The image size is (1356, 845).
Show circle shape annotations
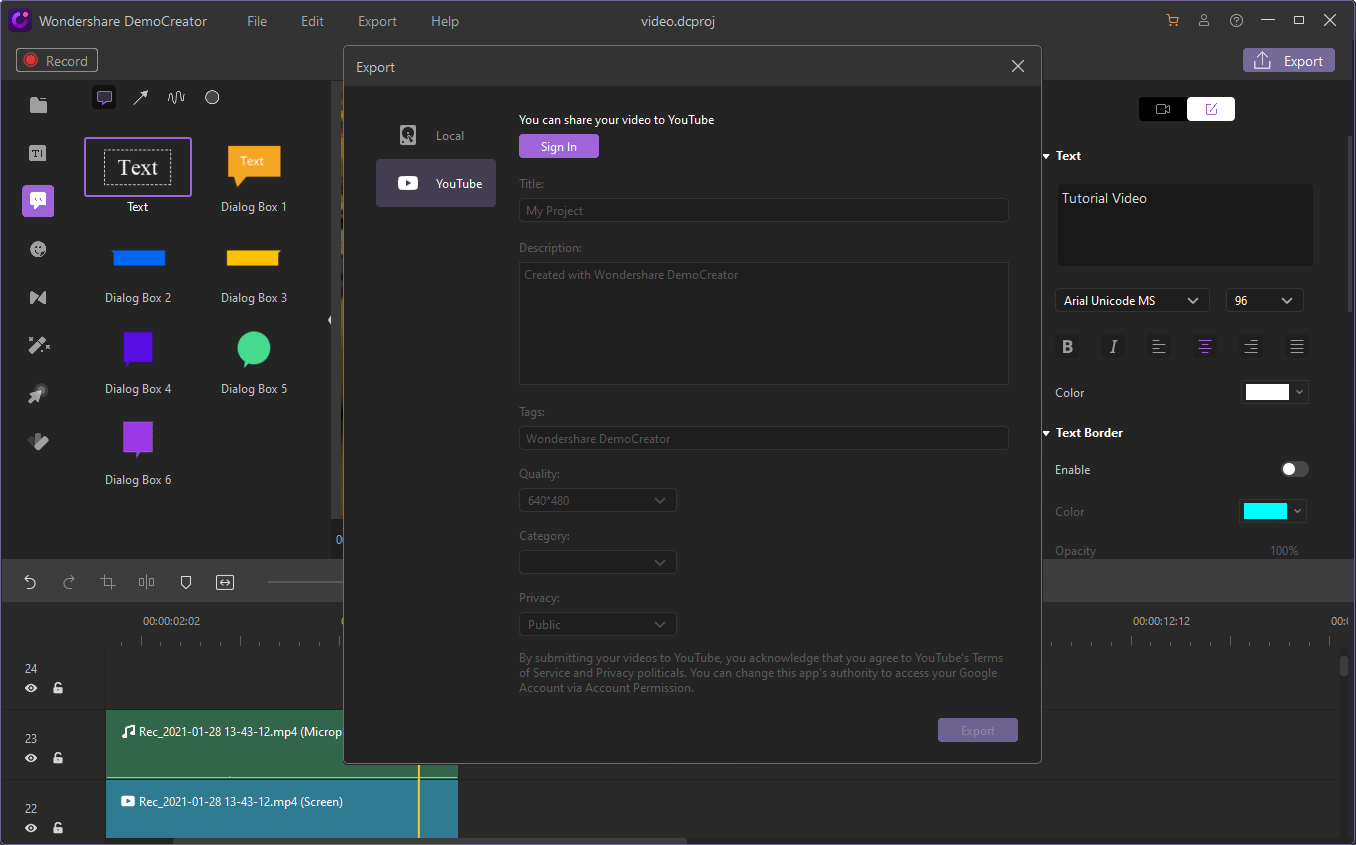[x=212, y=97]
